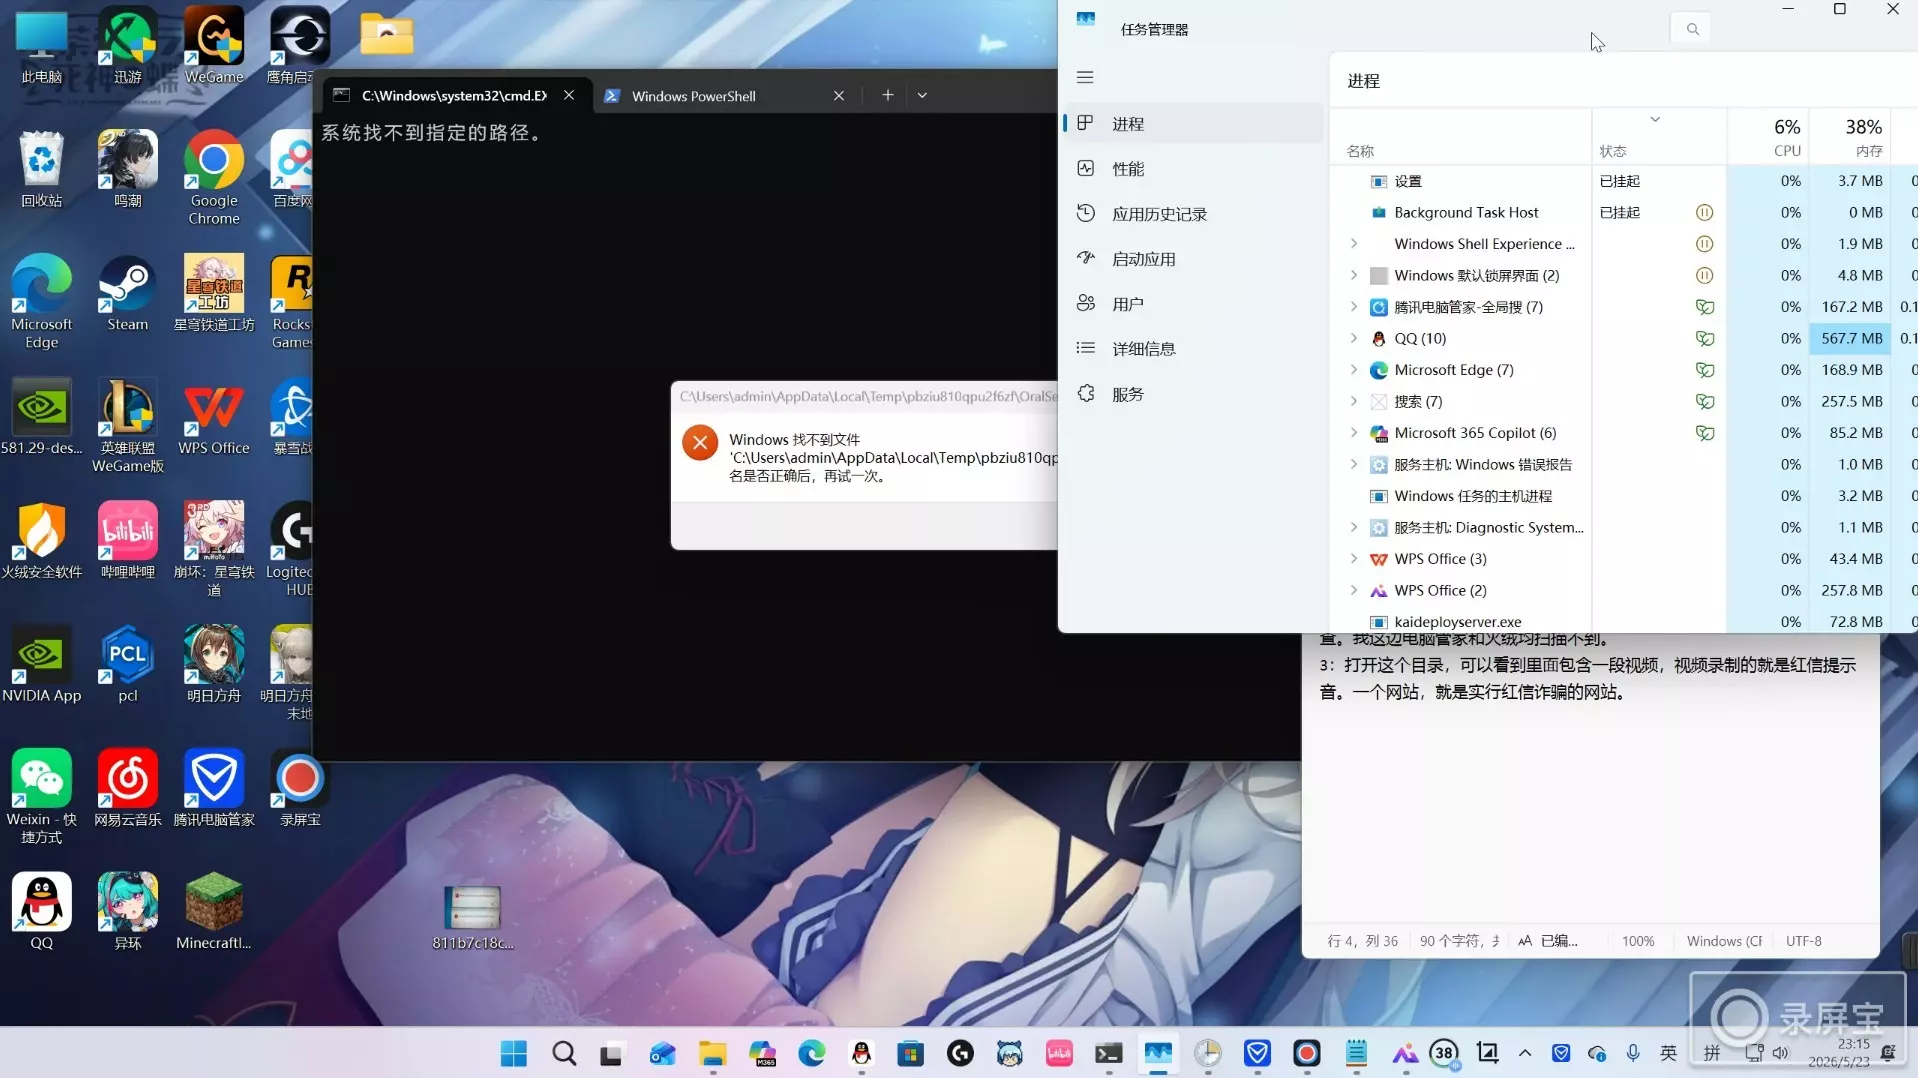Expand 腾讯电脑管家-全局搜 (7) process group
Screen dimensions: 1918x1078
pos(1354,307)
